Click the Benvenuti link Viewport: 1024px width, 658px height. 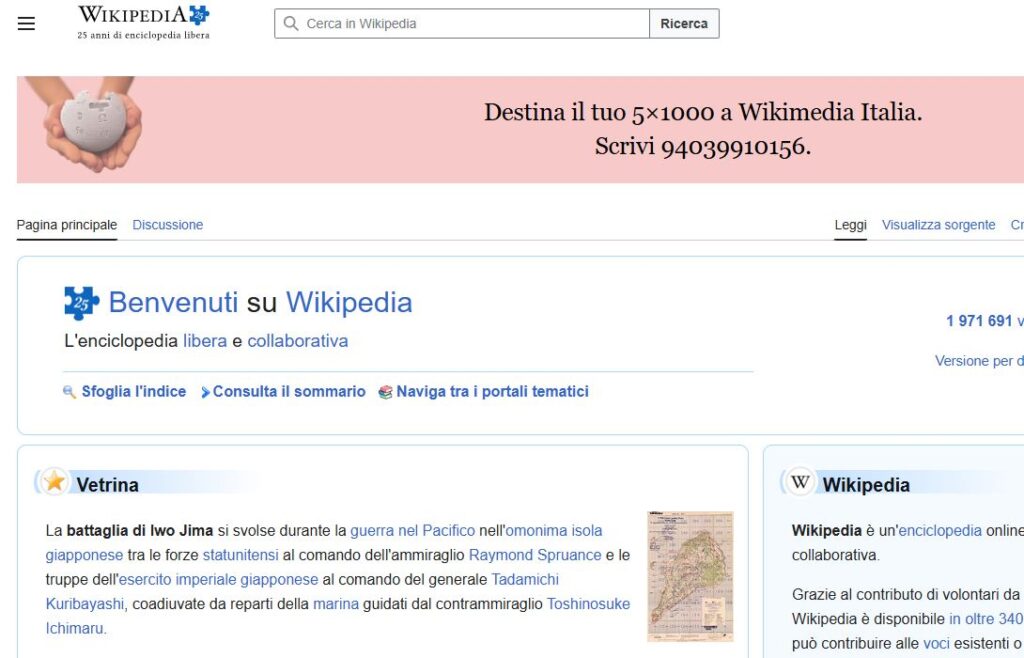pyautogui.click(x=173, y=302)
